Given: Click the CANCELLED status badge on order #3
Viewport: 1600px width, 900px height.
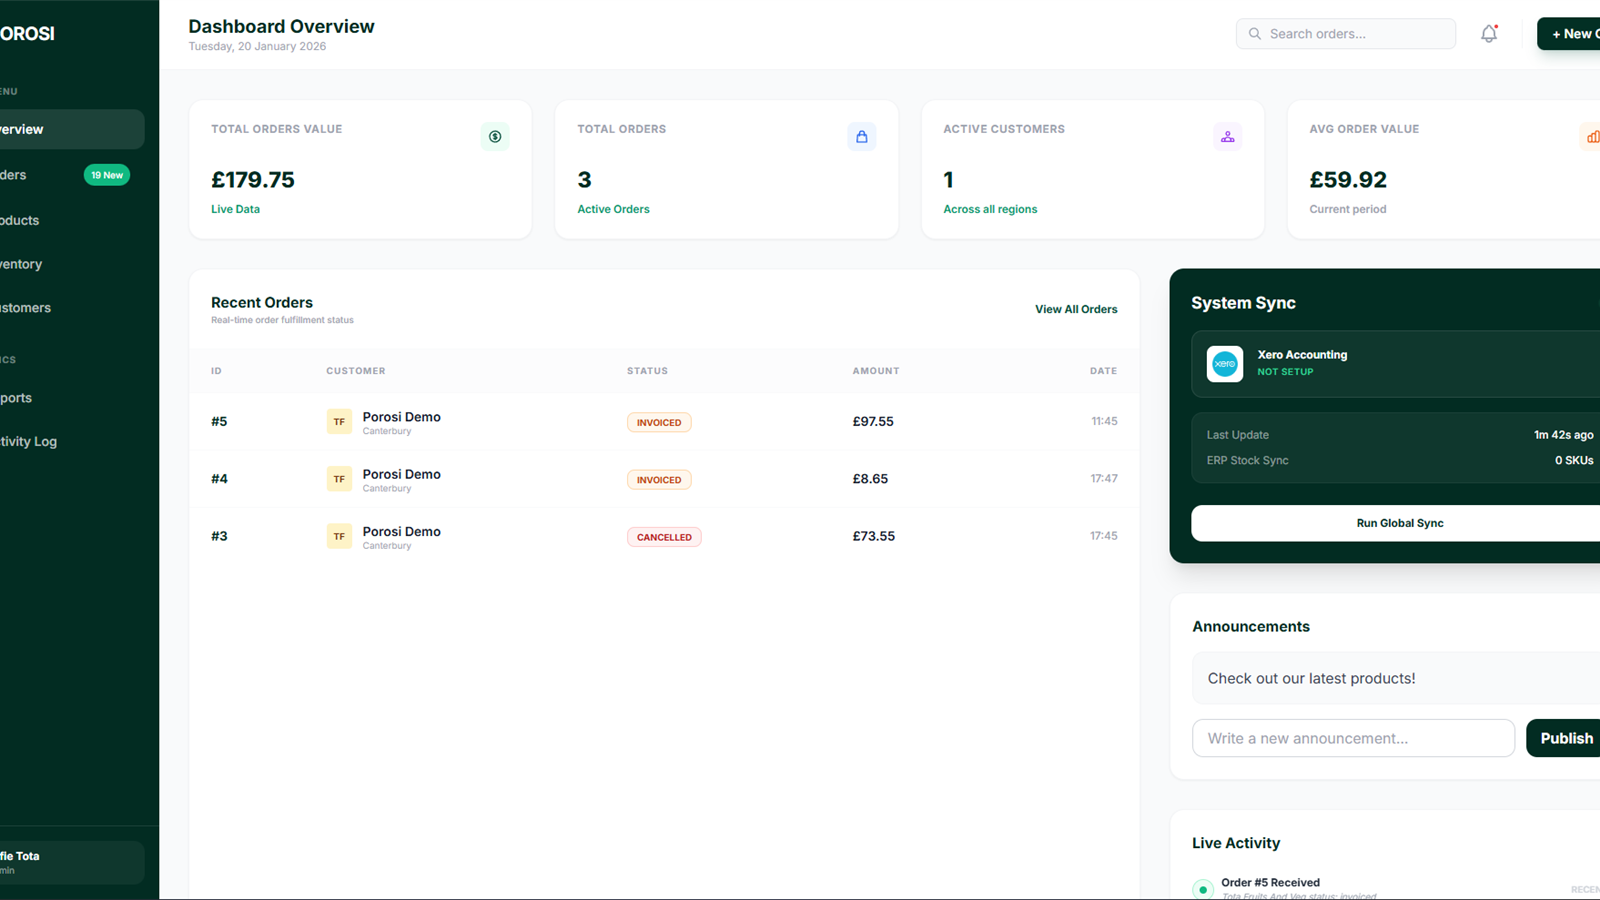Looking at the screenshot, I should [x=664, y=537].
